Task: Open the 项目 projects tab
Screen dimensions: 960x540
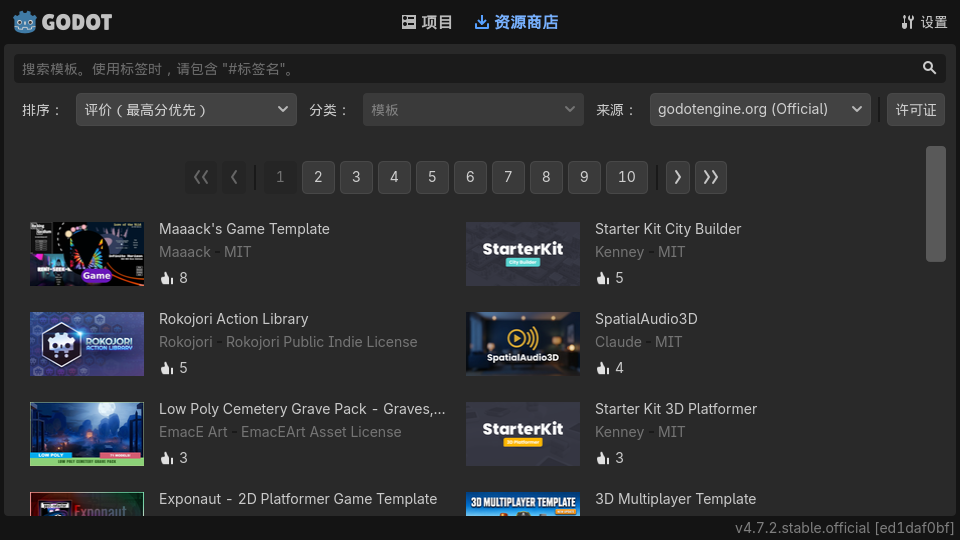Action: click(x=427, y=23)
